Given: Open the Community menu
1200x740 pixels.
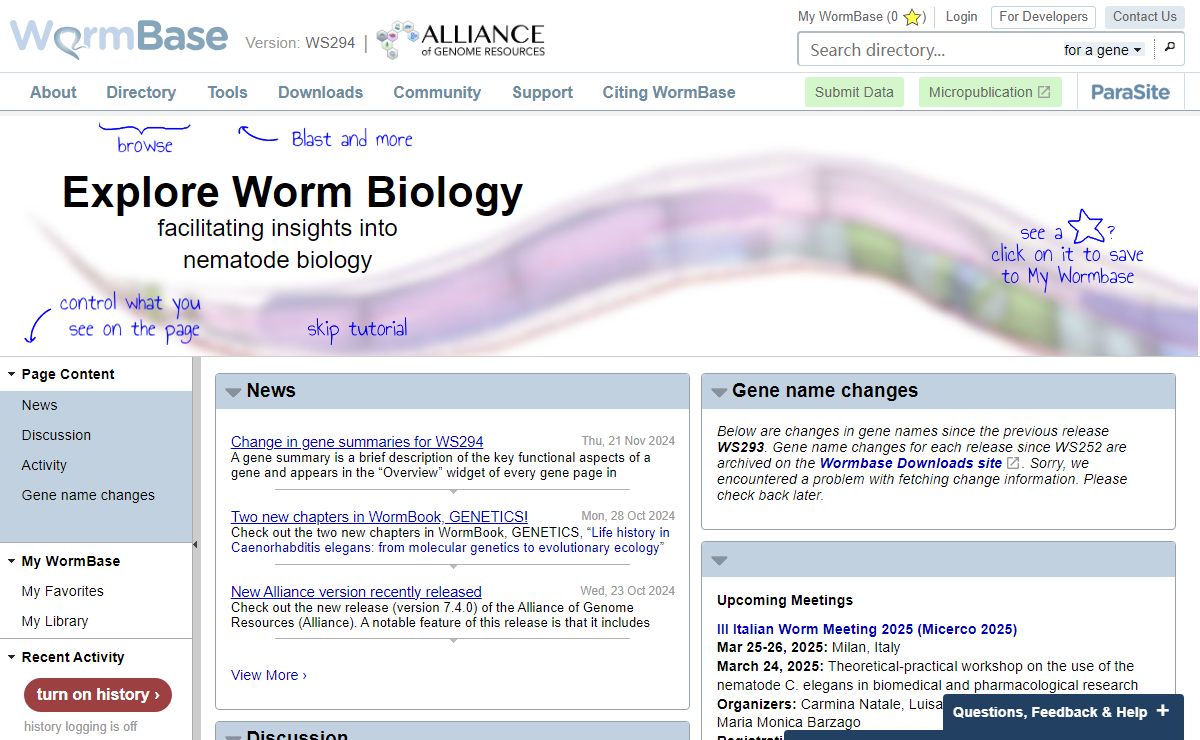Looking at the screenshot, I should tap(437, 92).
